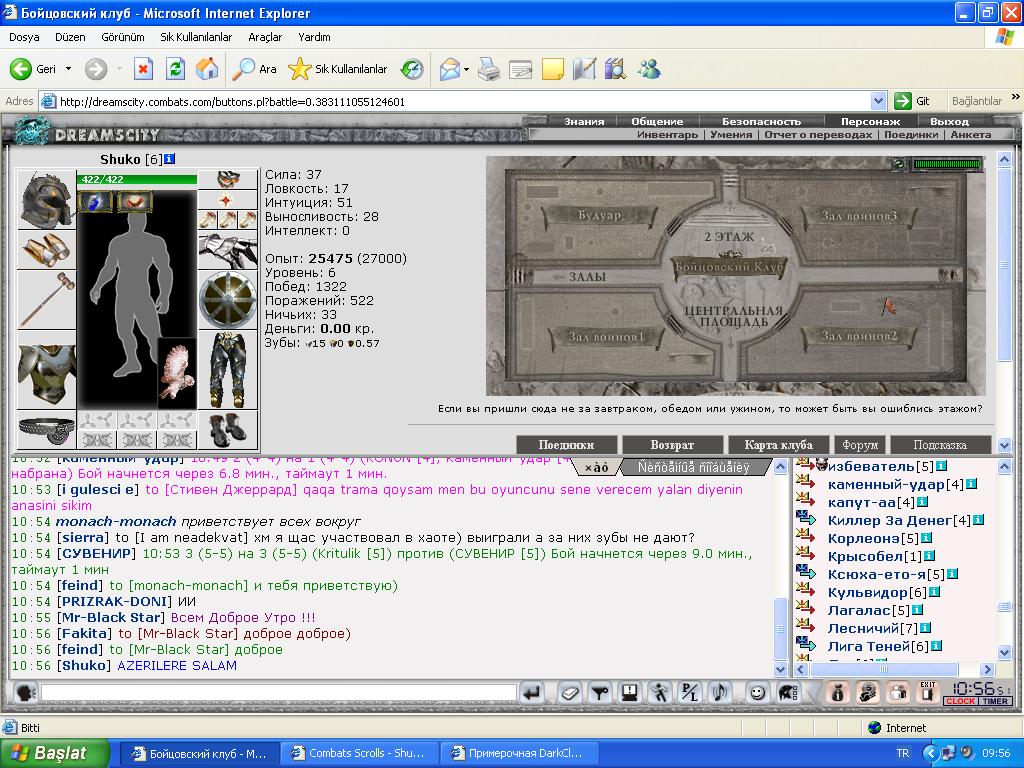The height and width of the screenshot is (768, 1024).
Task: Click the smiley emoticons icon in chat bar
Action: 757,692
